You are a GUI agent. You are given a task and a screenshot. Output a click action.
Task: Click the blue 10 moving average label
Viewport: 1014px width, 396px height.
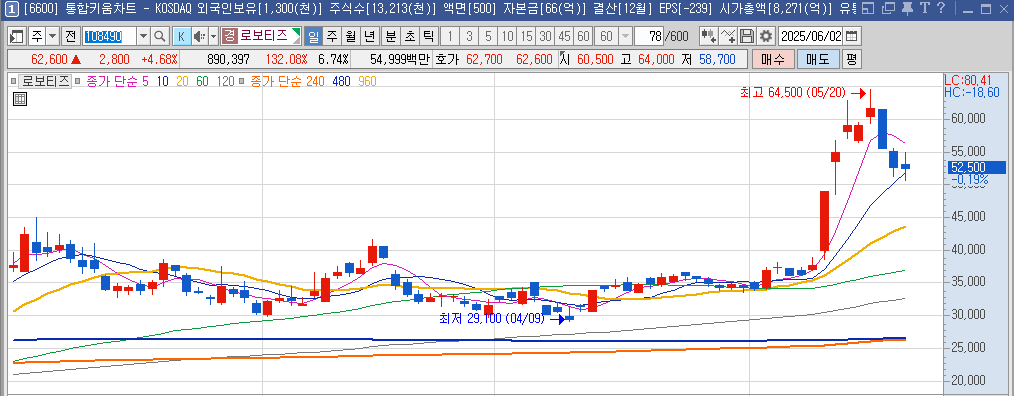point(162,82)
